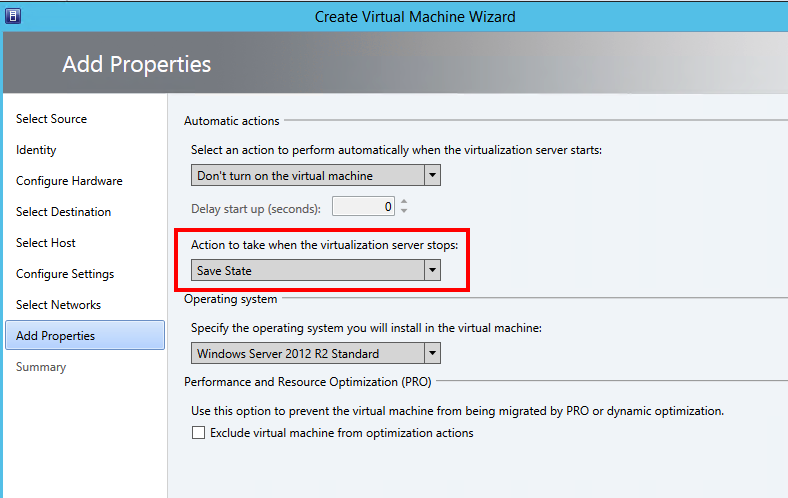Expand the Save State stop action dropdown
This screenshot has height=498, width=788.
point(432,270)
